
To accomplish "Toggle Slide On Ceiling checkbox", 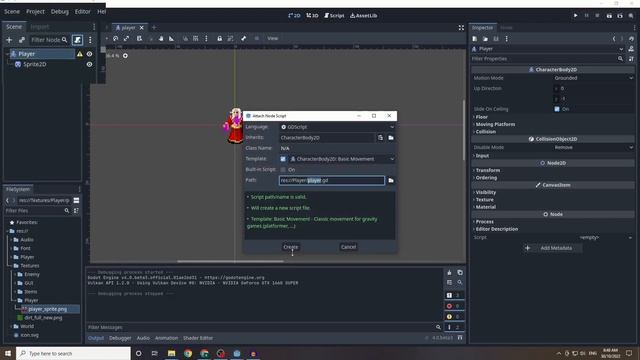I will pyautogui.click(x=557, y=109).
